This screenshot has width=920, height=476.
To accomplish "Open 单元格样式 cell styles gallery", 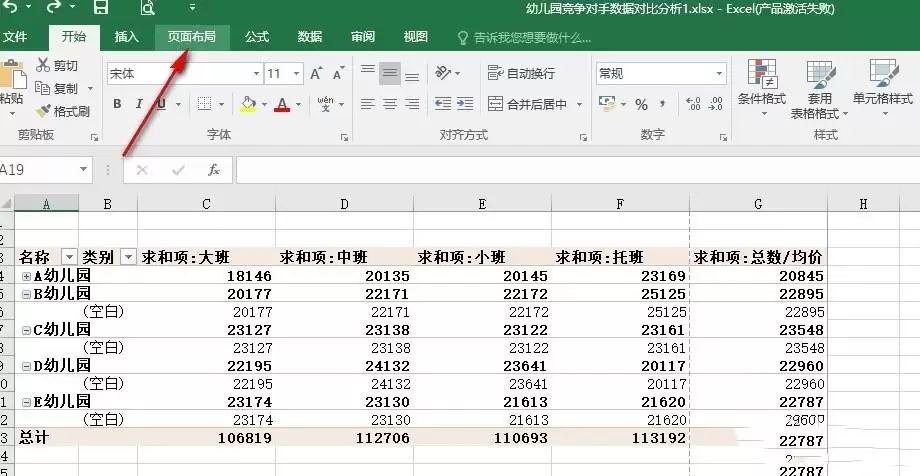I will click(883, 87).
